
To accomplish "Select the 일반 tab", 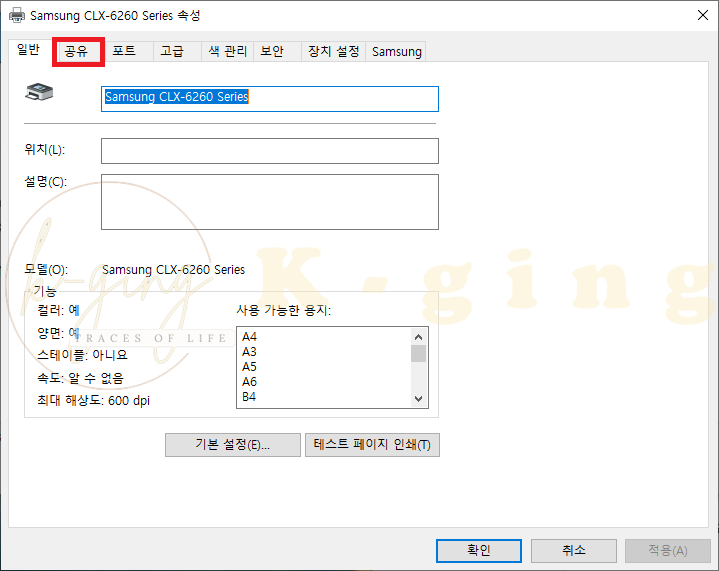I will (28, 50).
